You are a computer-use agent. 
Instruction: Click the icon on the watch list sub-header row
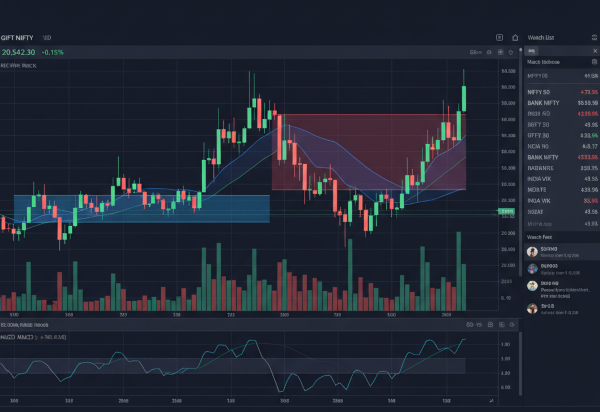pyautogui.click(x=594, y=62)
